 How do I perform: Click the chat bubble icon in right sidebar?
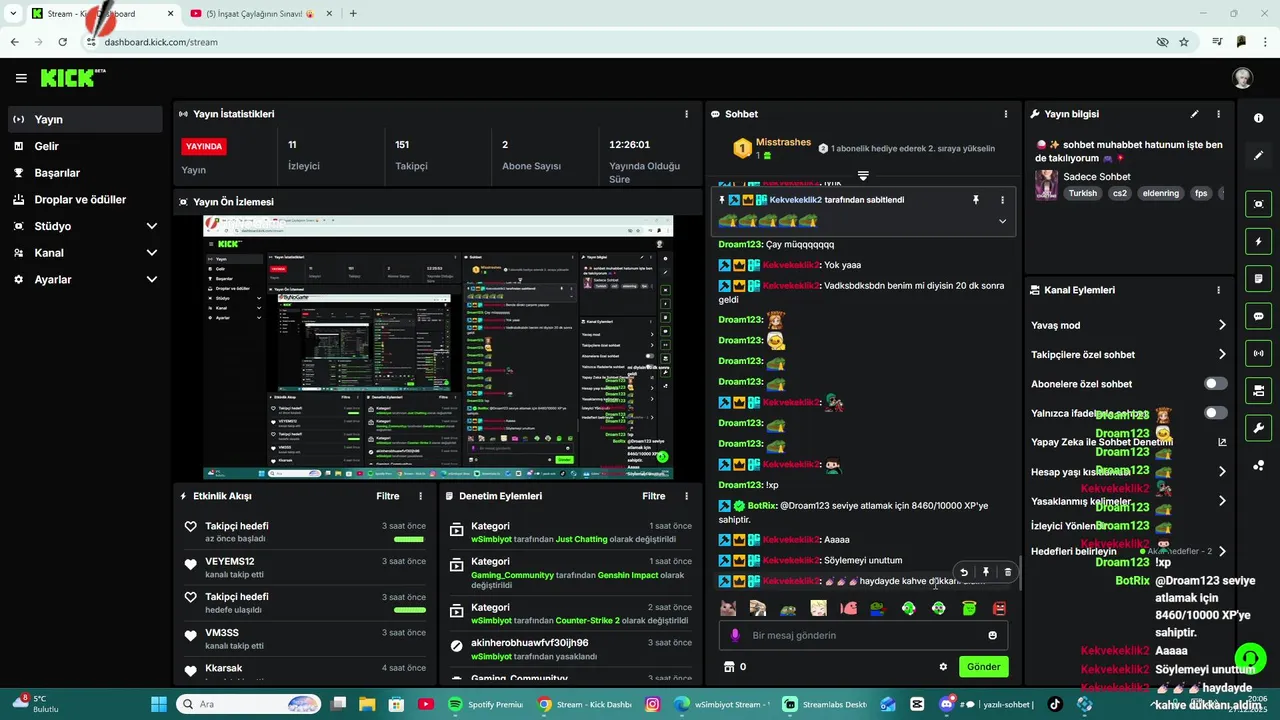tap(1258, 316)
